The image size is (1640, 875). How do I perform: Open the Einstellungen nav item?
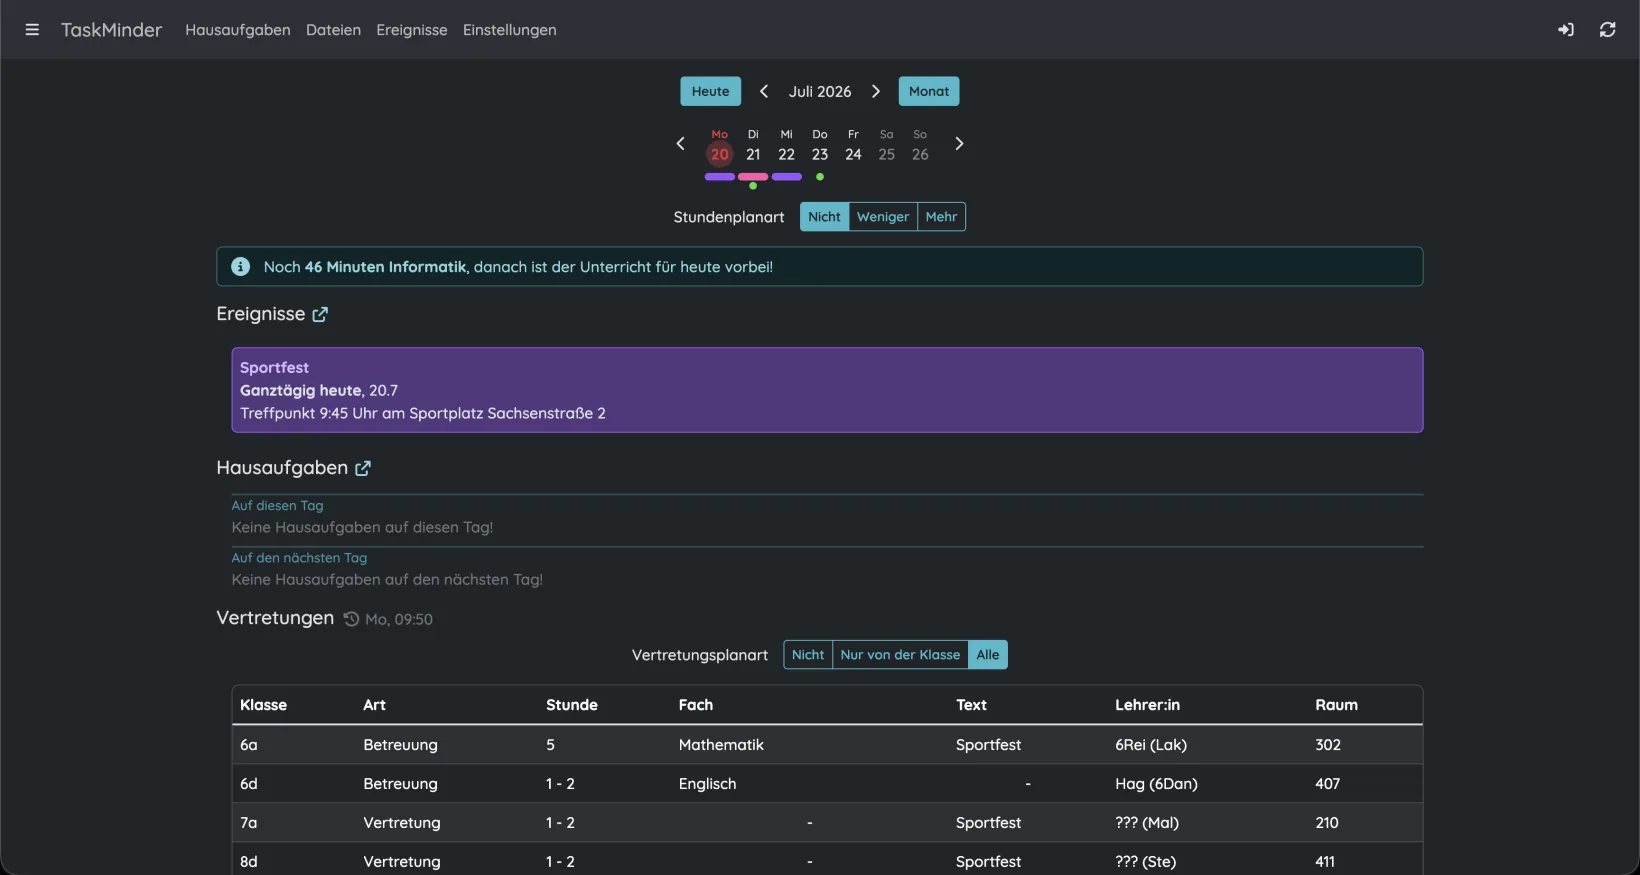tap(510, 30)
